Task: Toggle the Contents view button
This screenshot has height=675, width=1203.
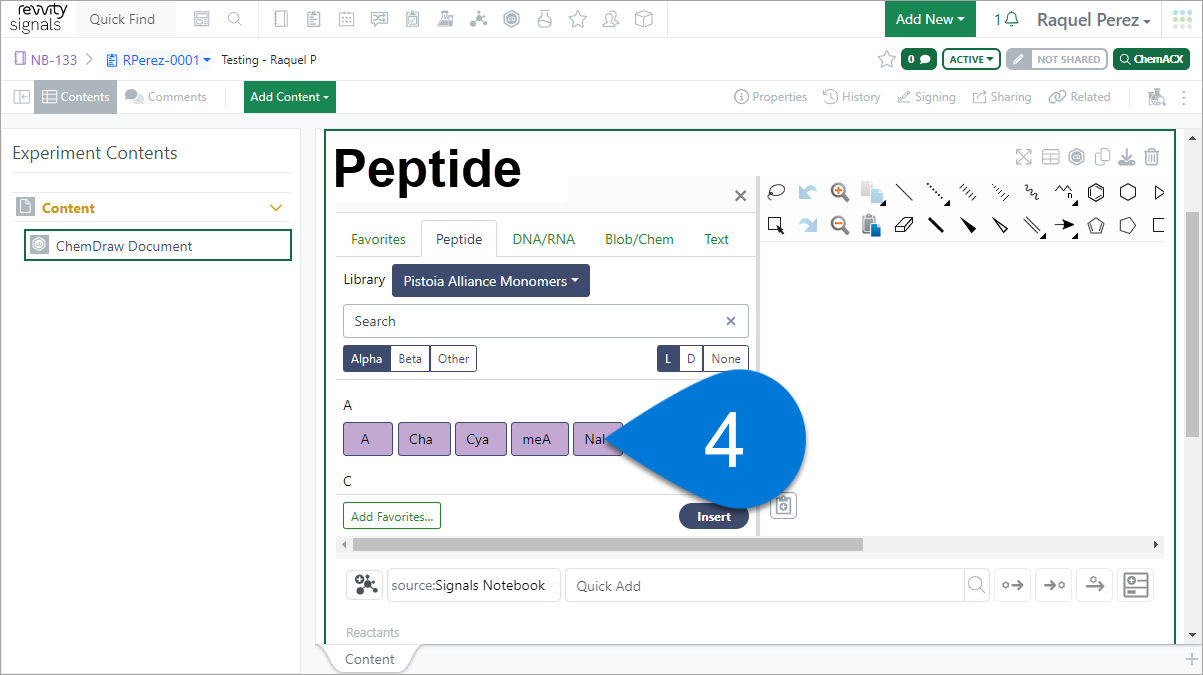Action: 76,97
